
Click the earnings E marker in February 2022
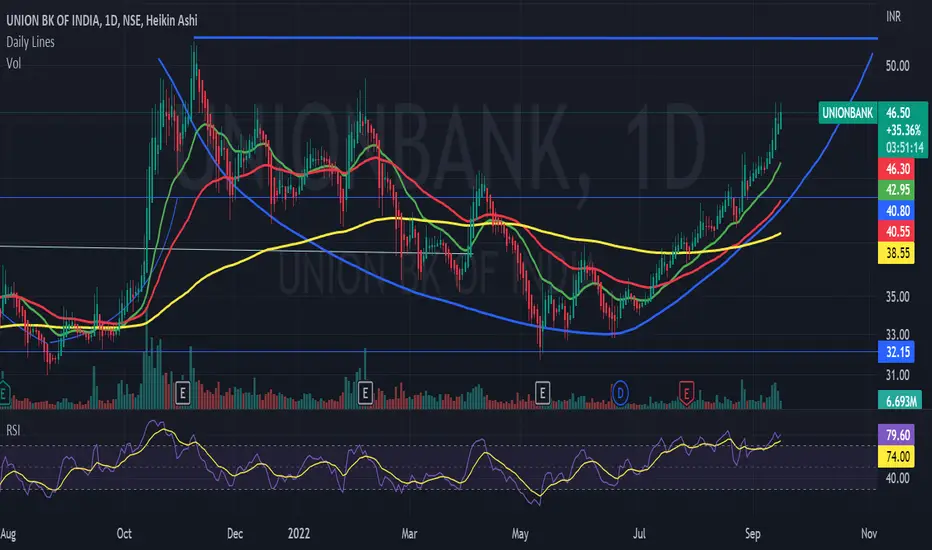[365, 393]
